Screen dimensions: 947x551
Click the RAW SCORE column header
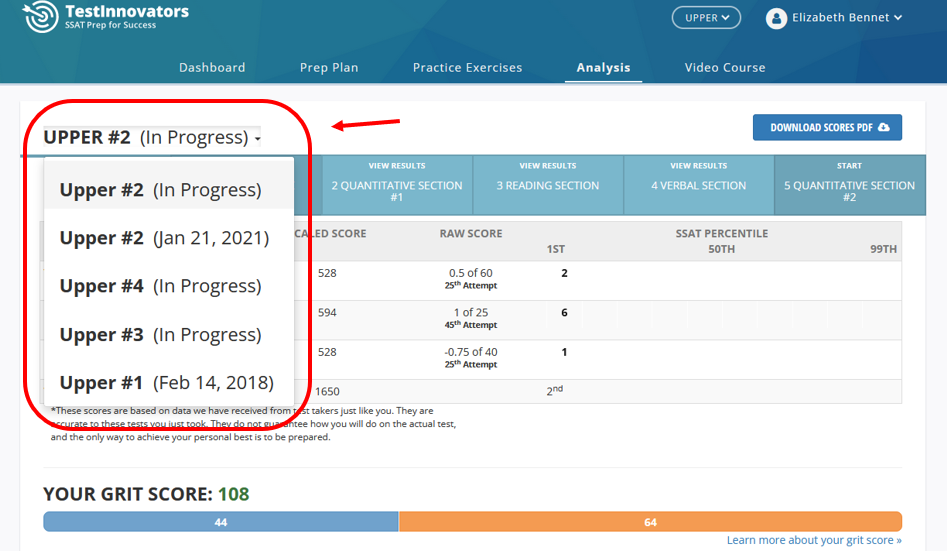471,233
